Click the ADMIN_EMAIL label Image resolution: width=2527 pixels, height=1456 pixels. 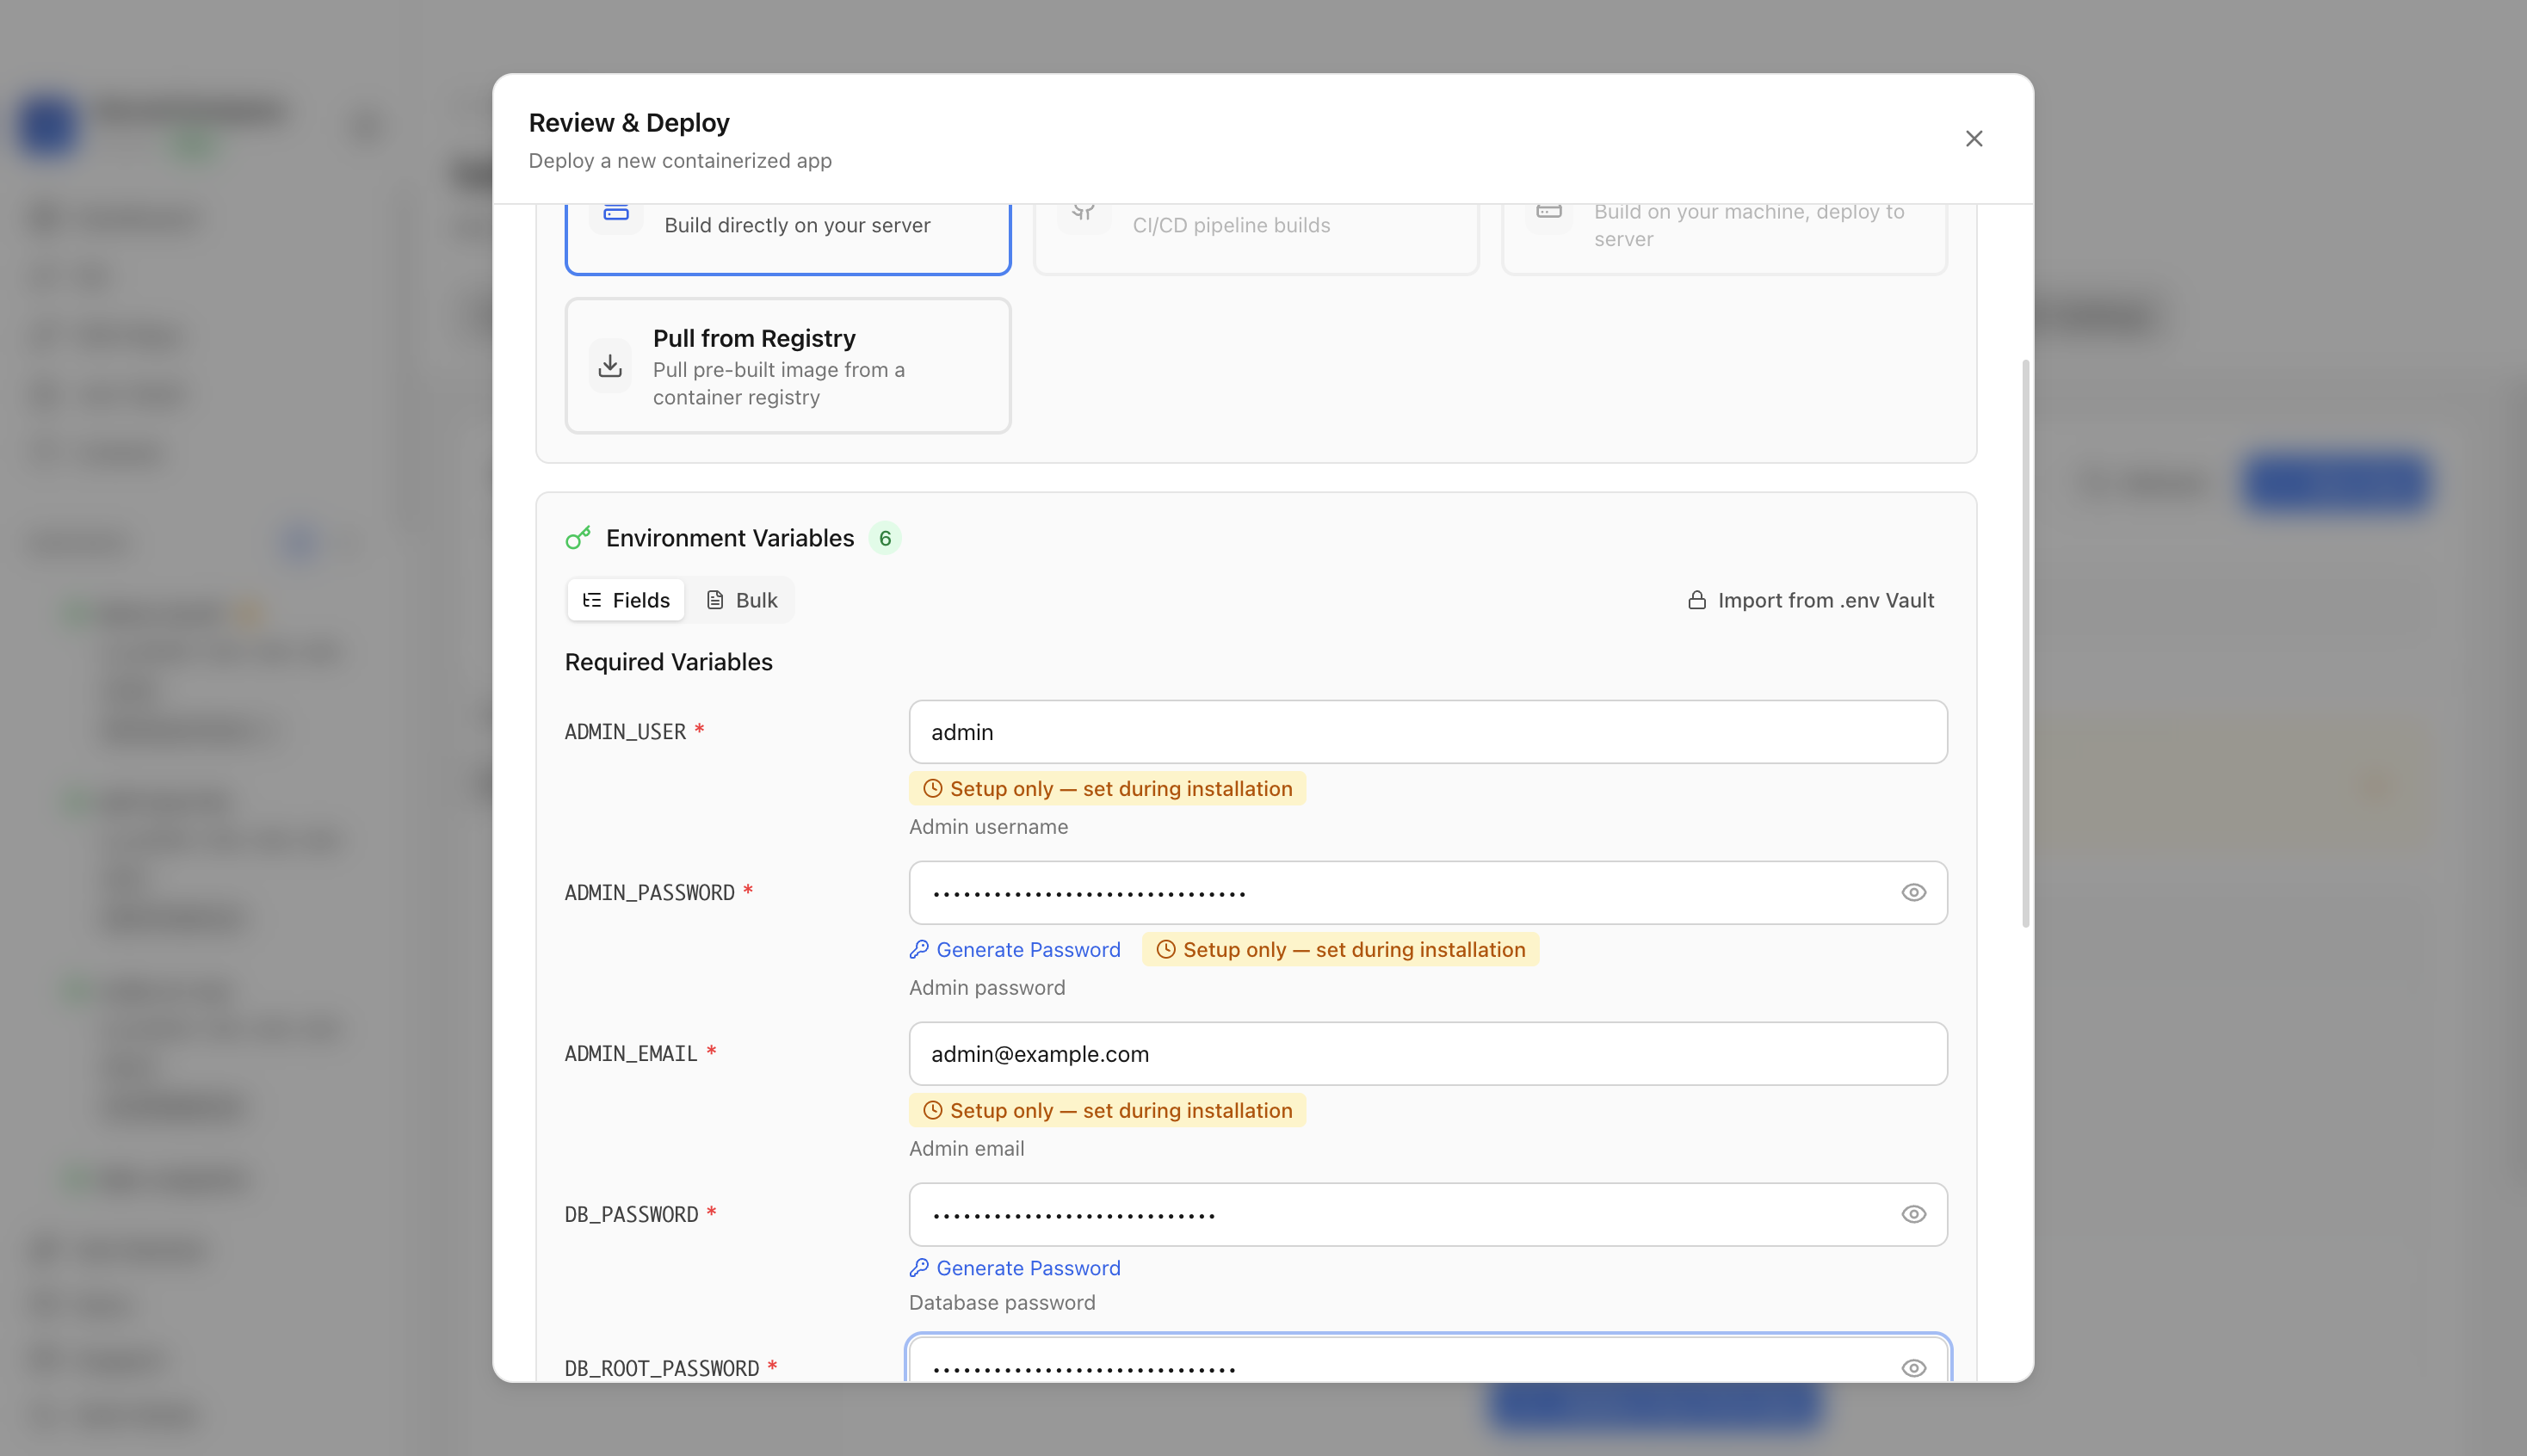click(631, 1054)
